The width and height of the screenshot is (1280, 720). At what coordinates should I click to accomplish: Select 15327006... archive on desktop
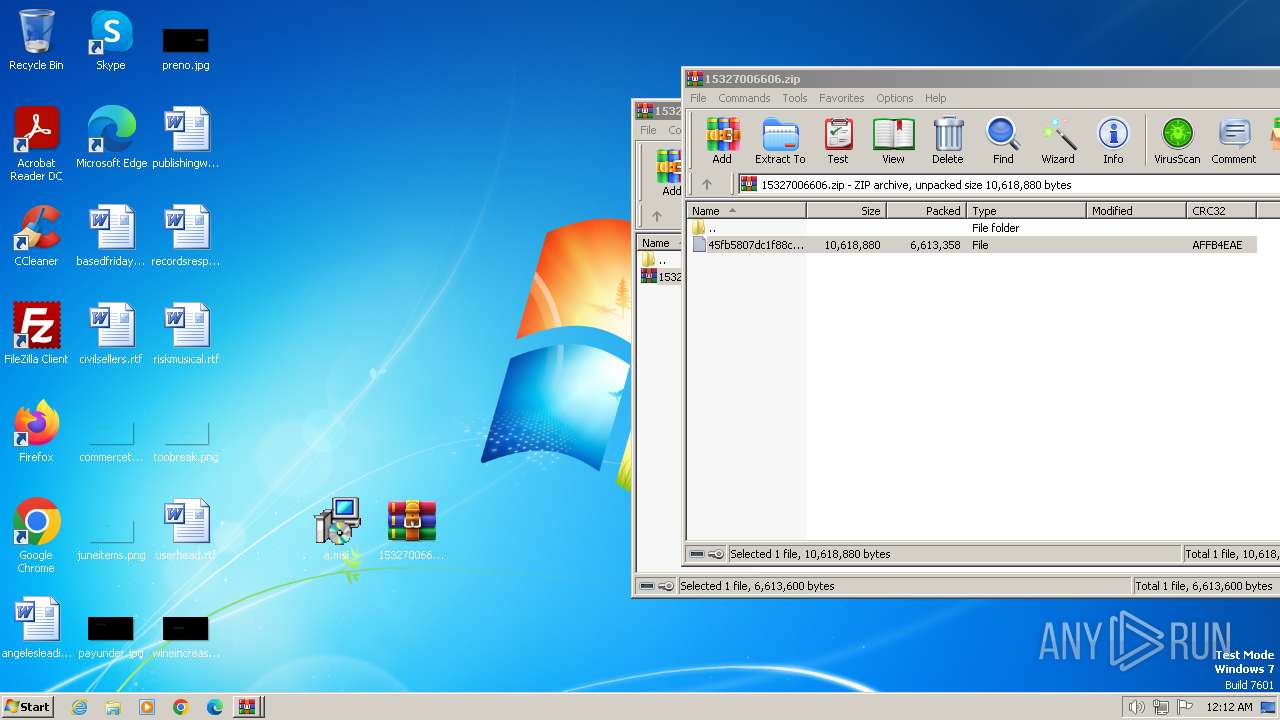(x=412, y=530)
